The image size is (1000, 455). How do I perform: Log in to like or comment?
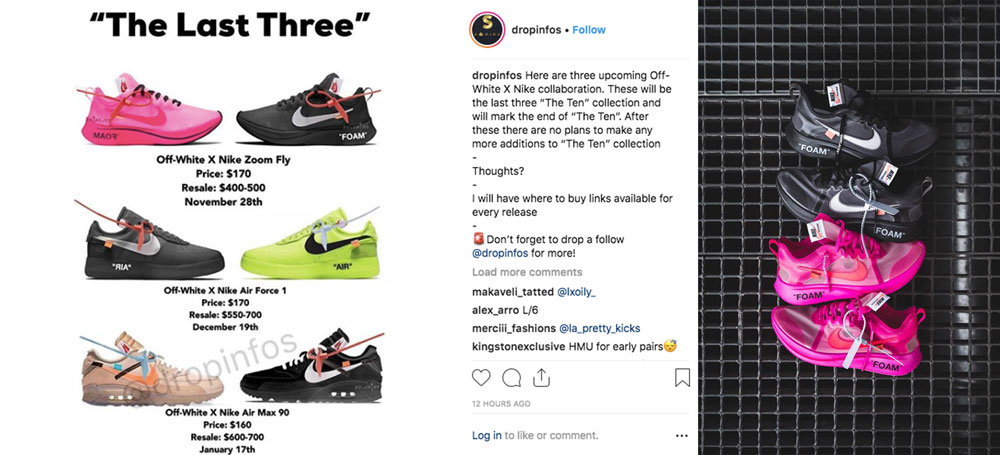[x=487, y=436]
